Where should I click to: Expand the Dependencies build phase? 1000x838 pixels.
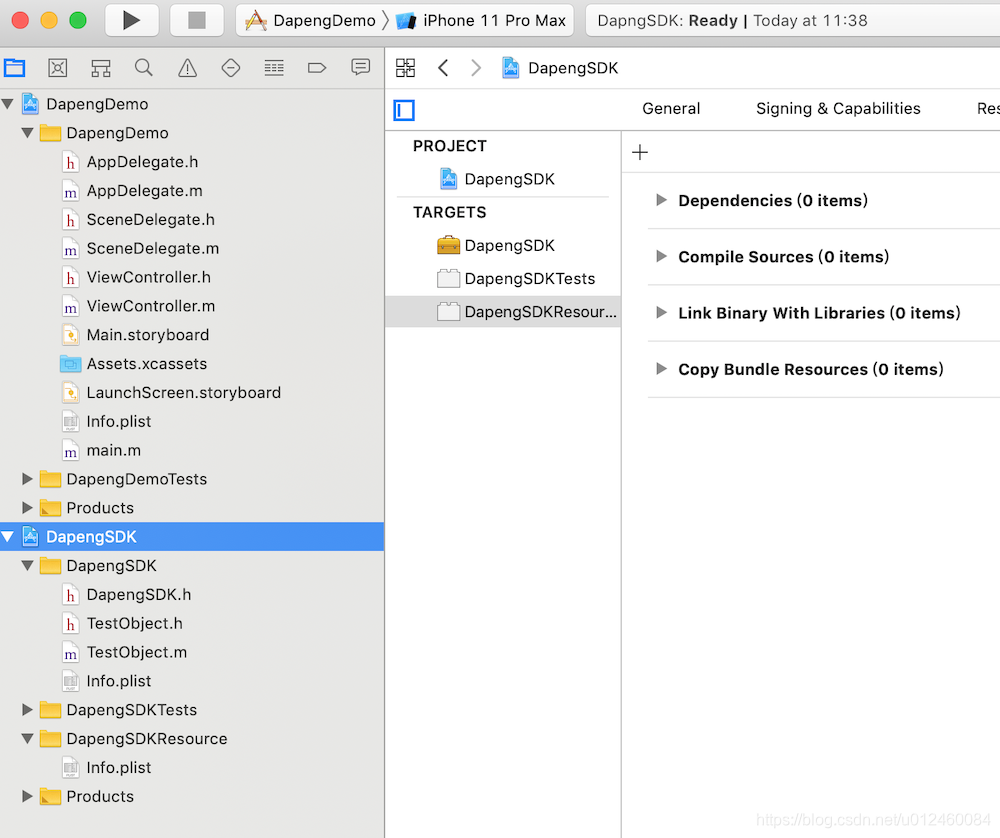661,200
